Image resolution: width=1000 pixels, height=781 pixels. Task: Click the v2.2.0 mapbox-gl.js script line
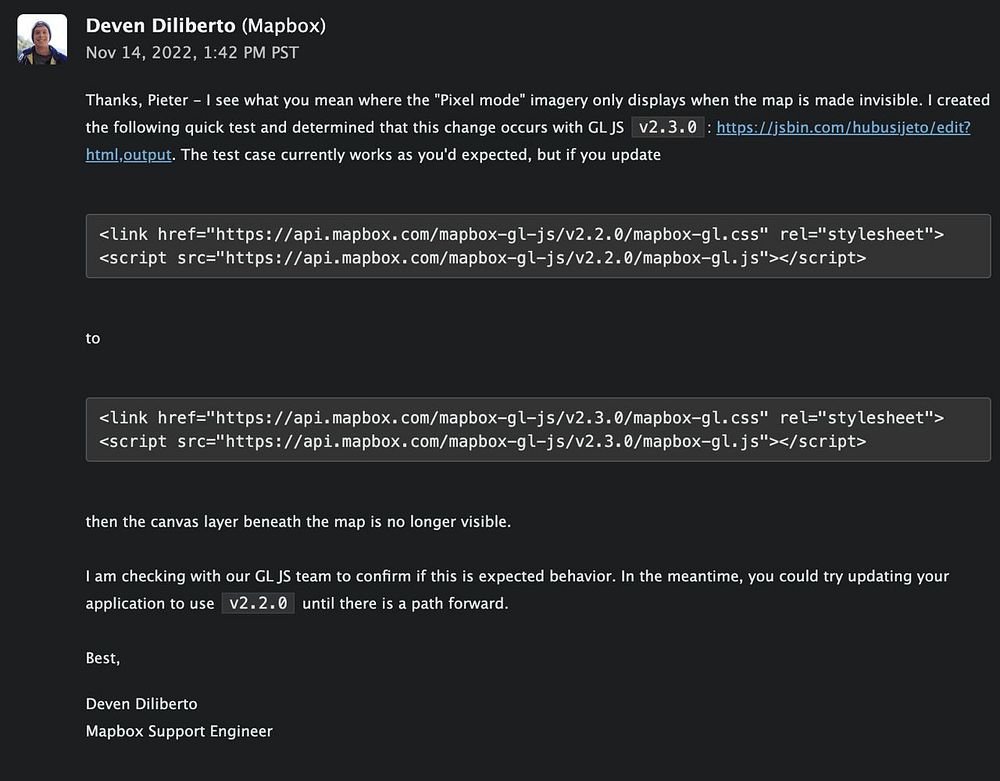tap(482, 257)
